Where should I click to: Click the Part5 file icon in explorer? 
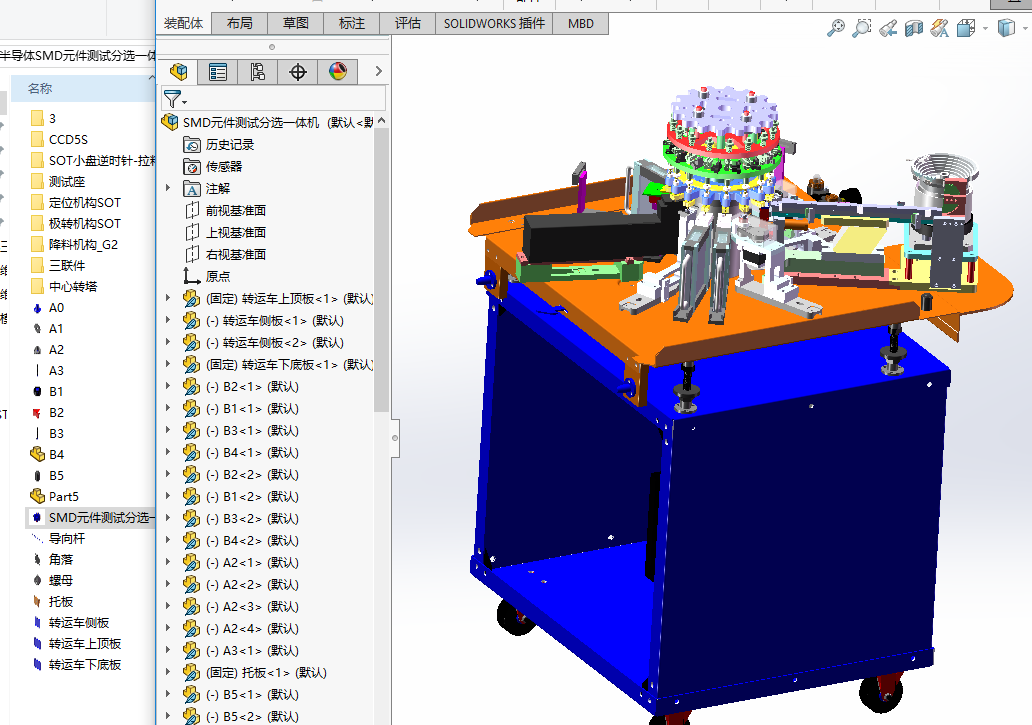[38, 496]
